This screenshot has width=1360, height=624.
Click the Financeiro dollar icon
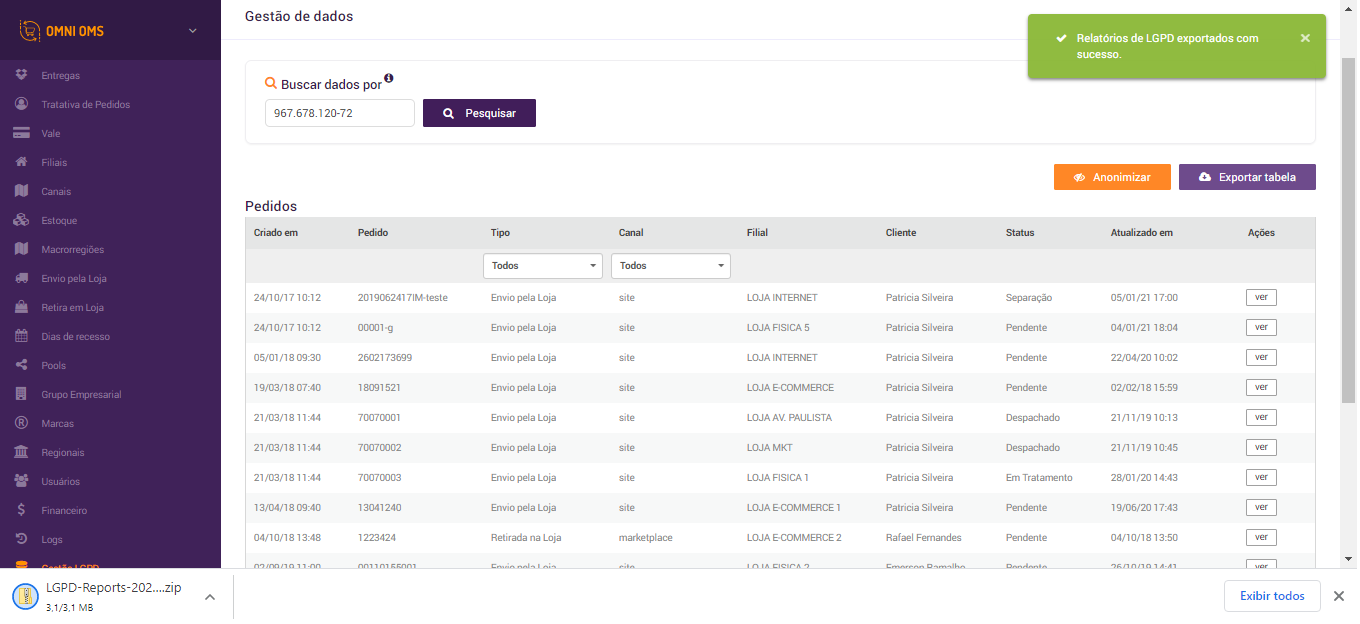21,510
